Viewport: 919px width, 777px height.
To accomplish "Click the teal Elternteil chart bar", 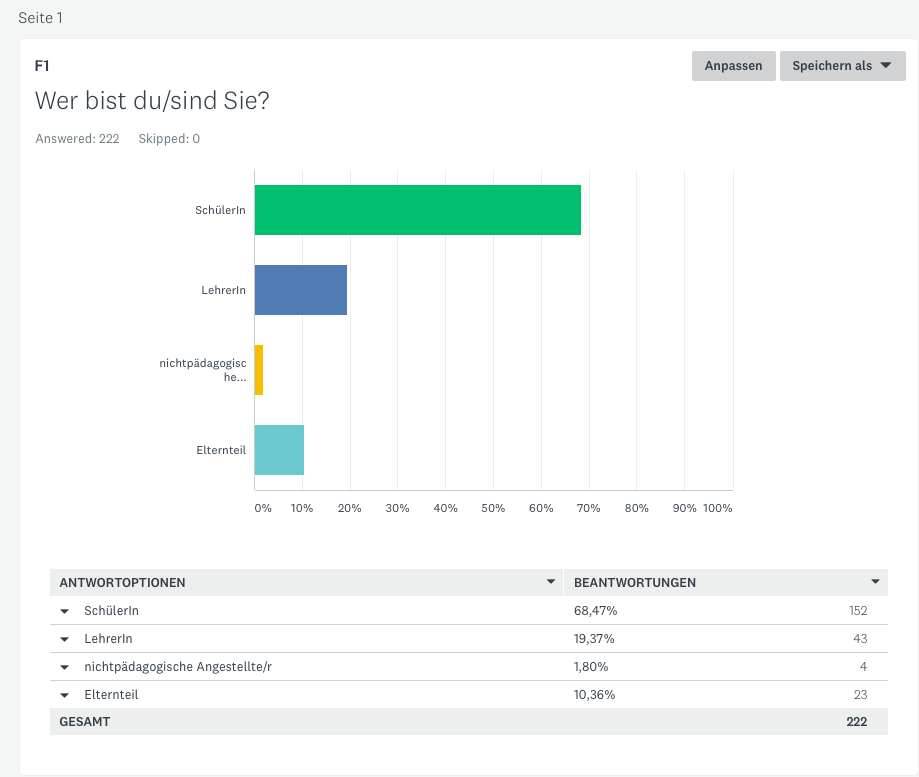I will (x=279, y=450).
